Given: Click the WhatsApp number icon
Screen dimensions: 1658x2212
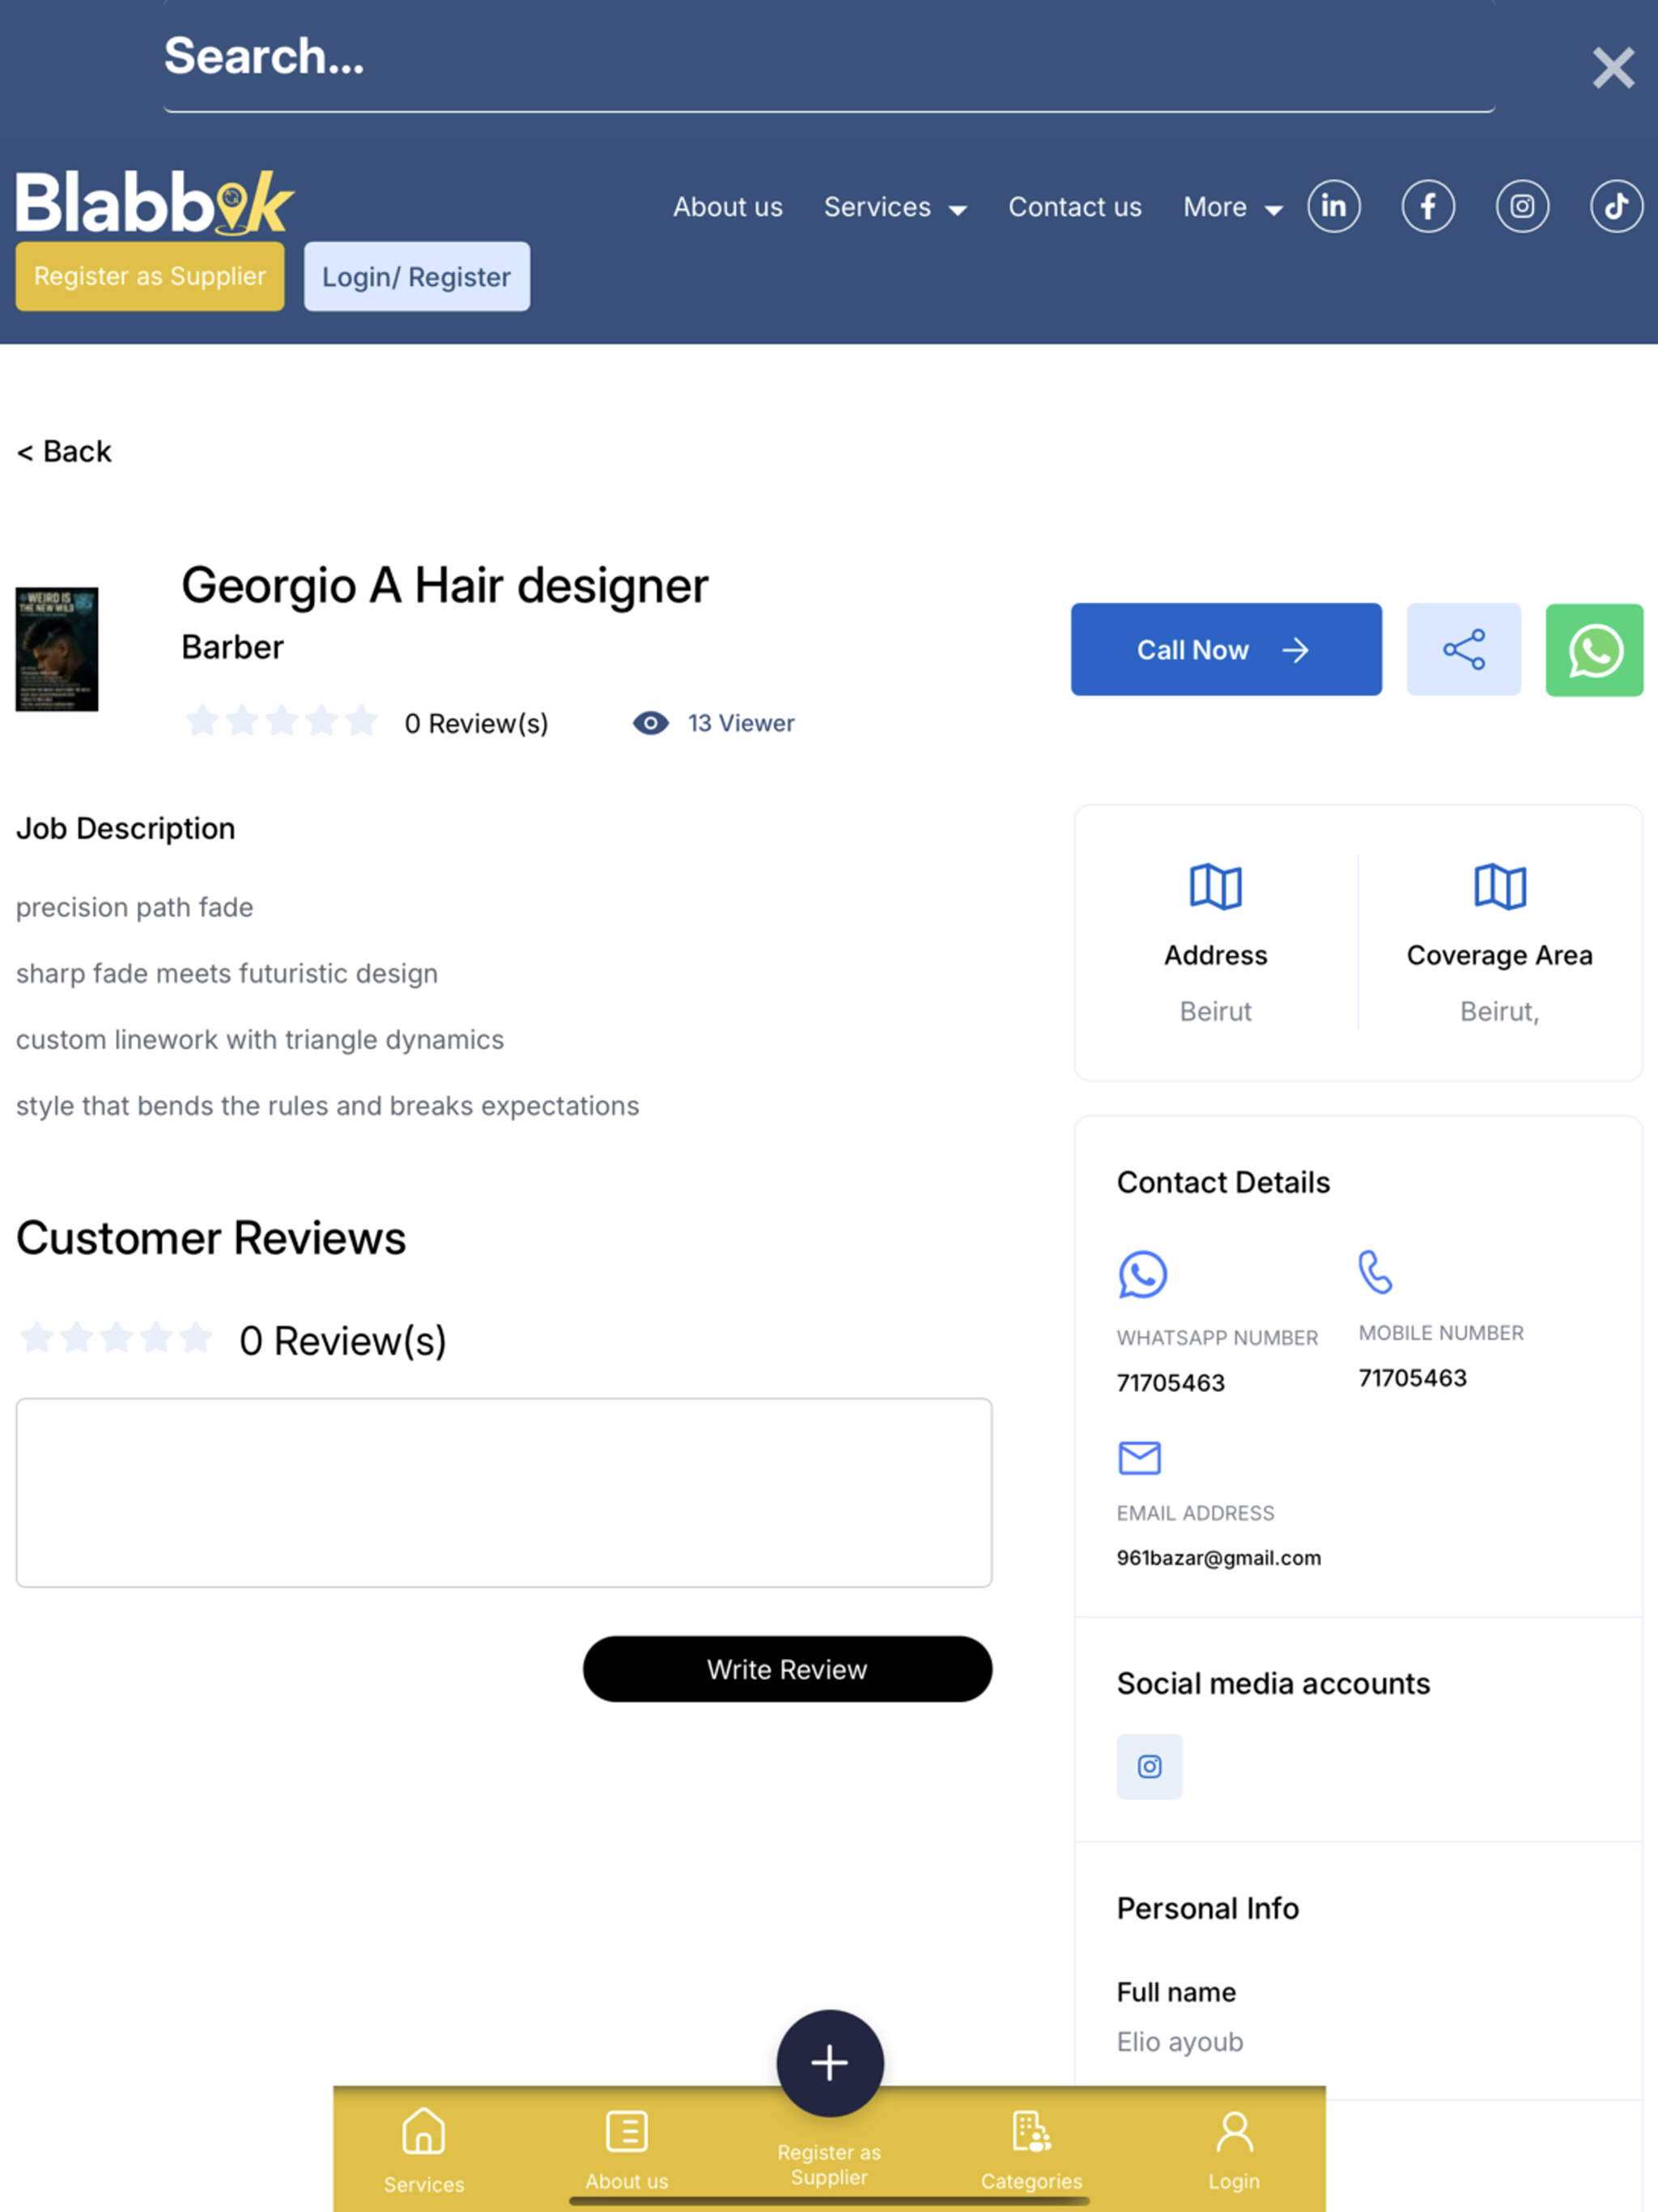Looking at the screenshot, I should tap(1142, 1274).
